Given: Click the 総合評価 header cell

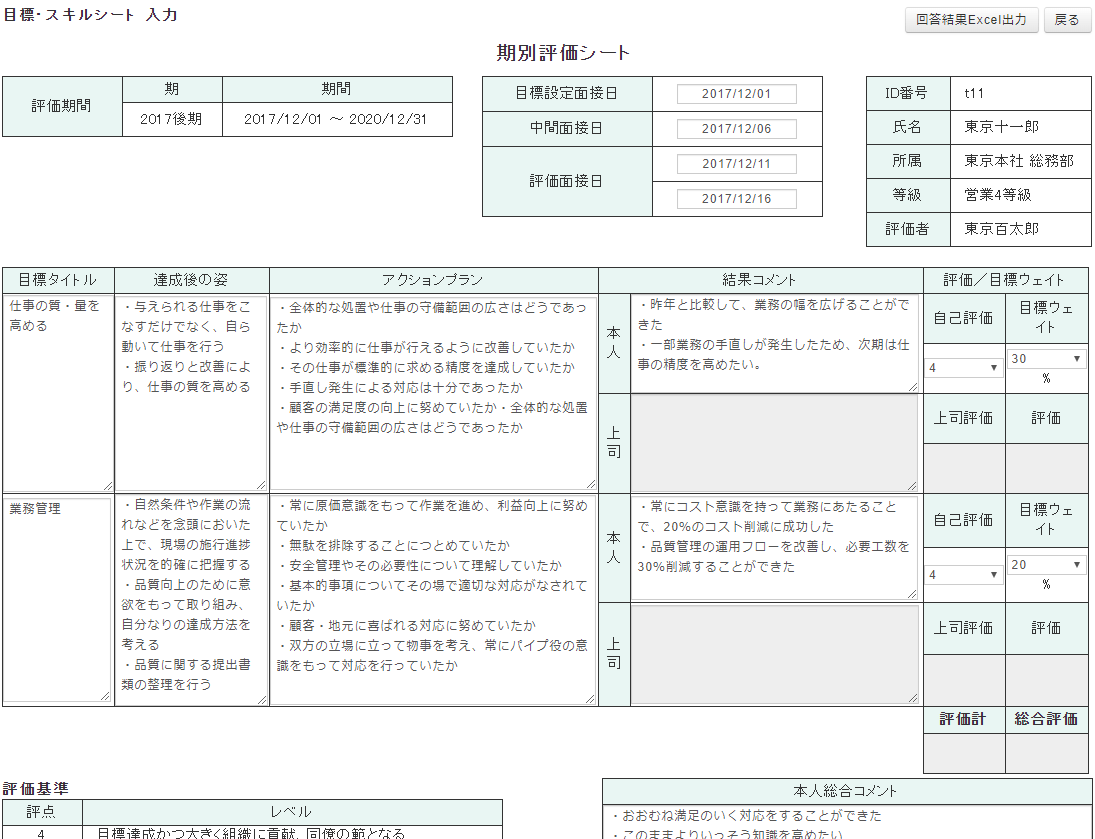Looking at the screenshot, I should click(x=1046, y=719).
